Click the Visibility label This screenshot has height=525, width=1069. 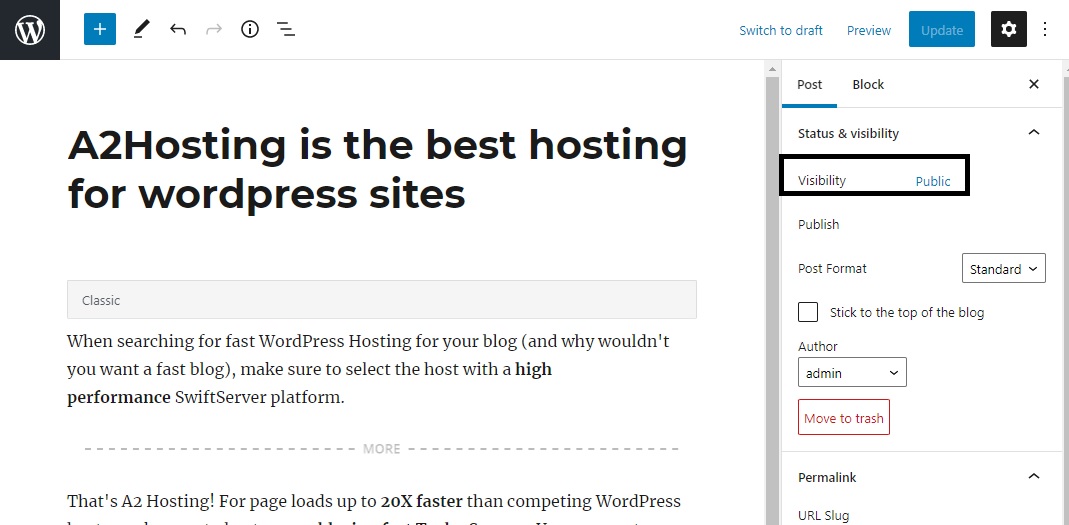point(822,181)
